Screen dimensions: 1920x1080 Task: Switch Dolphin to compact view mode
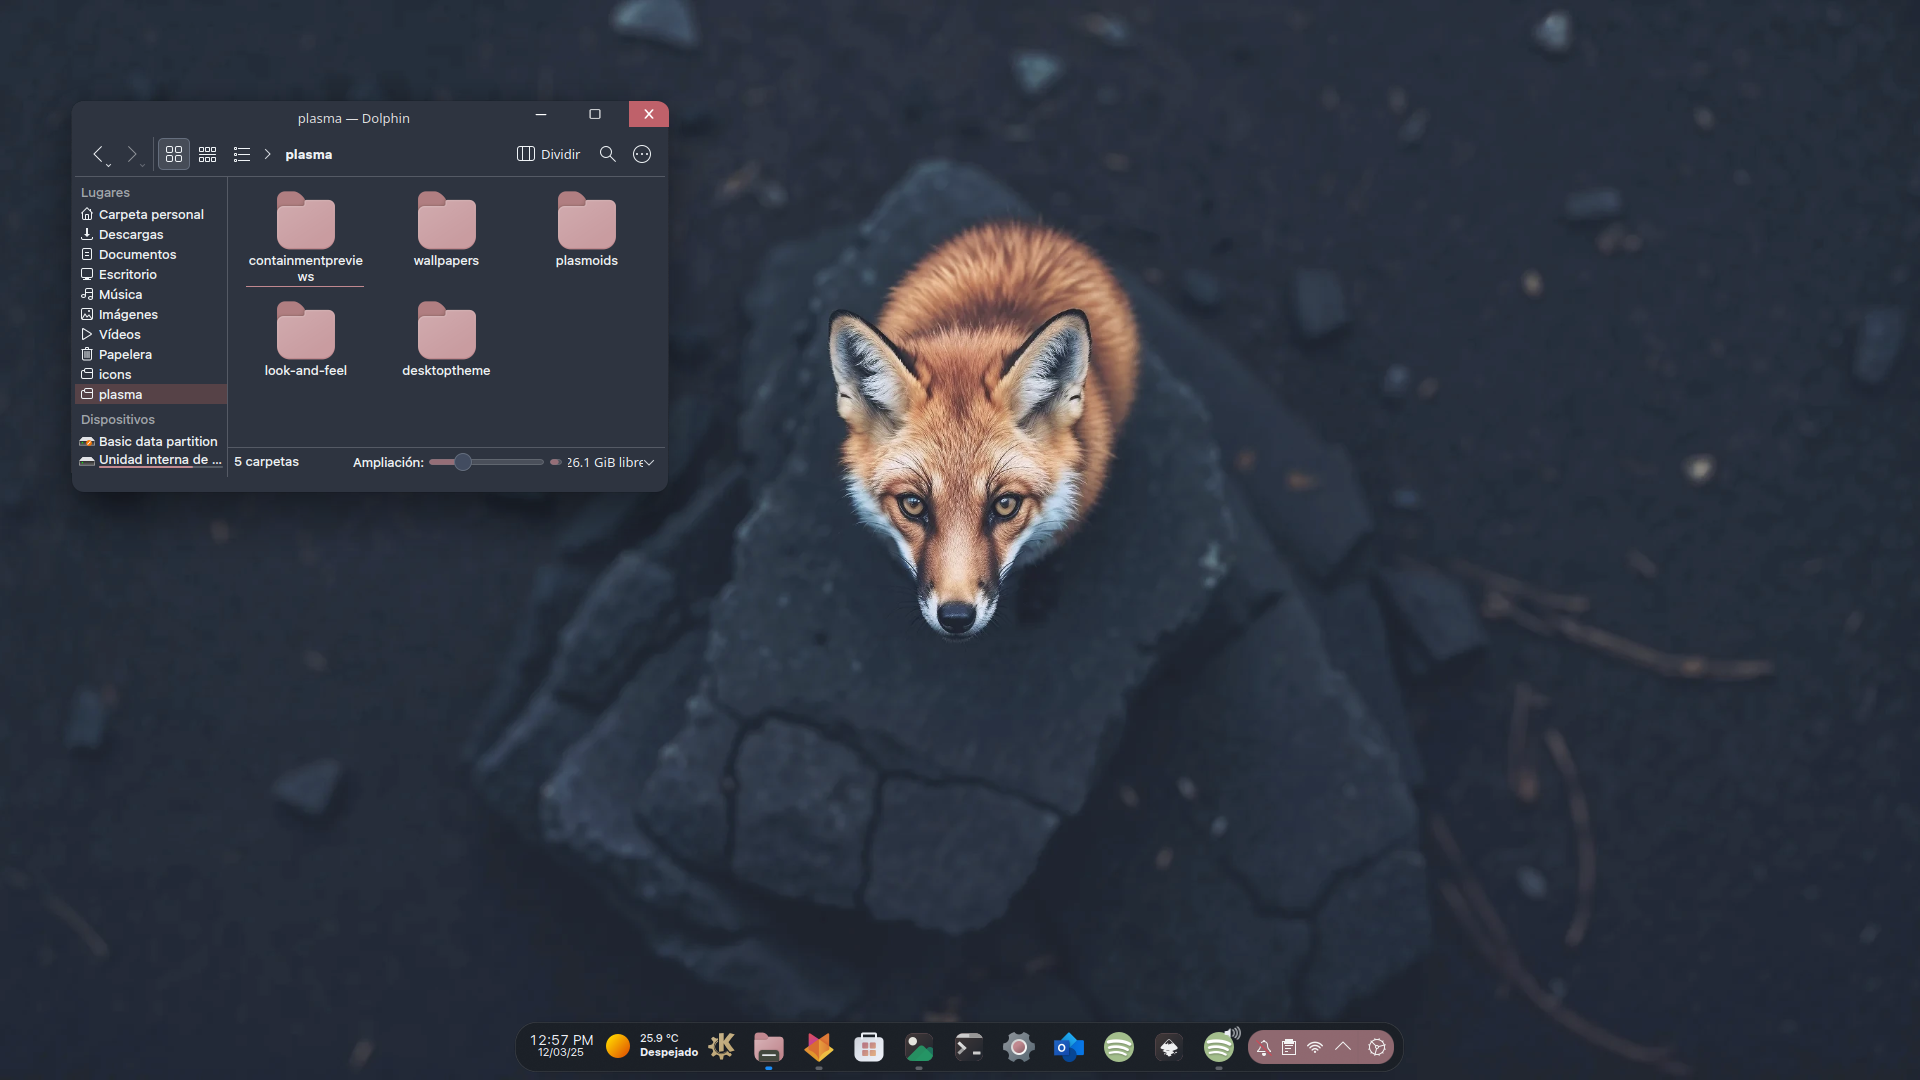click(x=208, y=154)
